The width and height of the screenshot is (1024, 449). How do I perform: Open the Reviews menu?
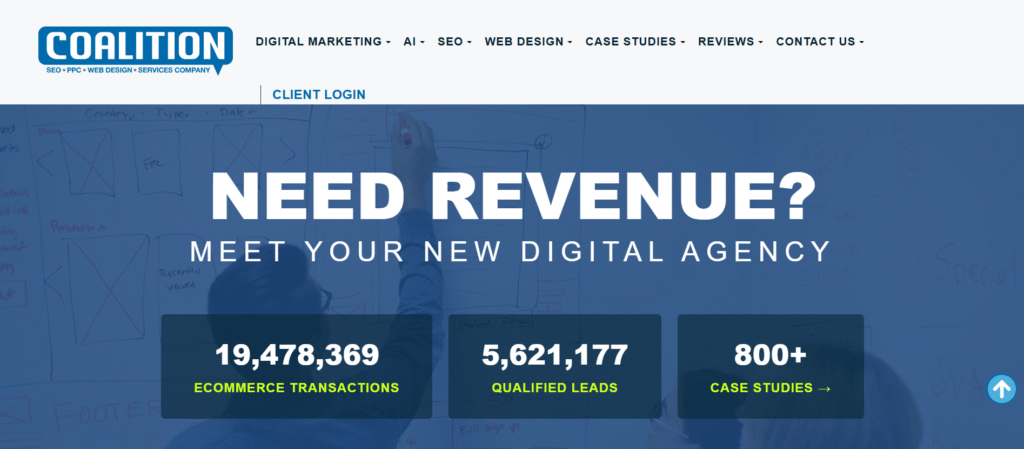730,42
